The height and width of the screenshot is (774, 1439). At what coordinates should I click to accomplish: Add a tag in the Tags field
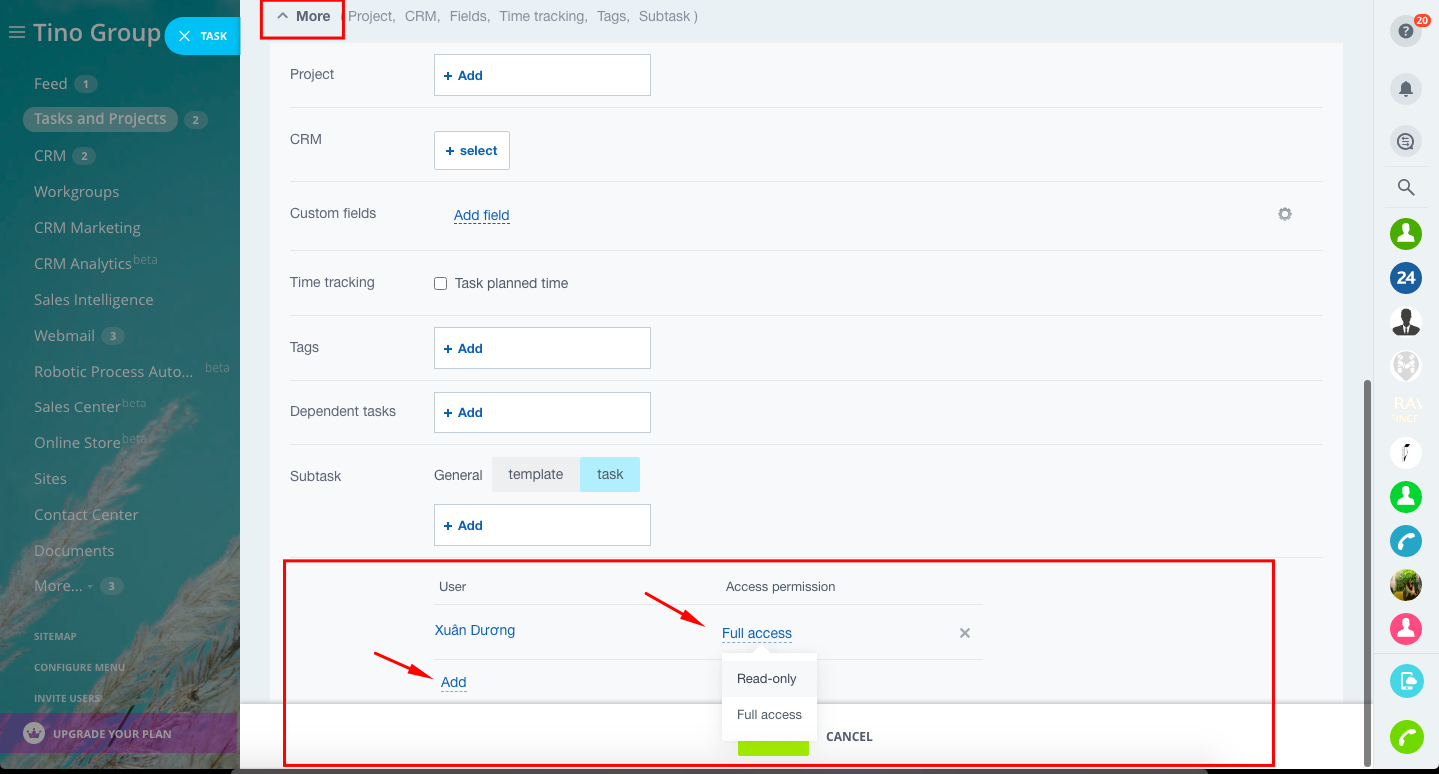(542, 348)
